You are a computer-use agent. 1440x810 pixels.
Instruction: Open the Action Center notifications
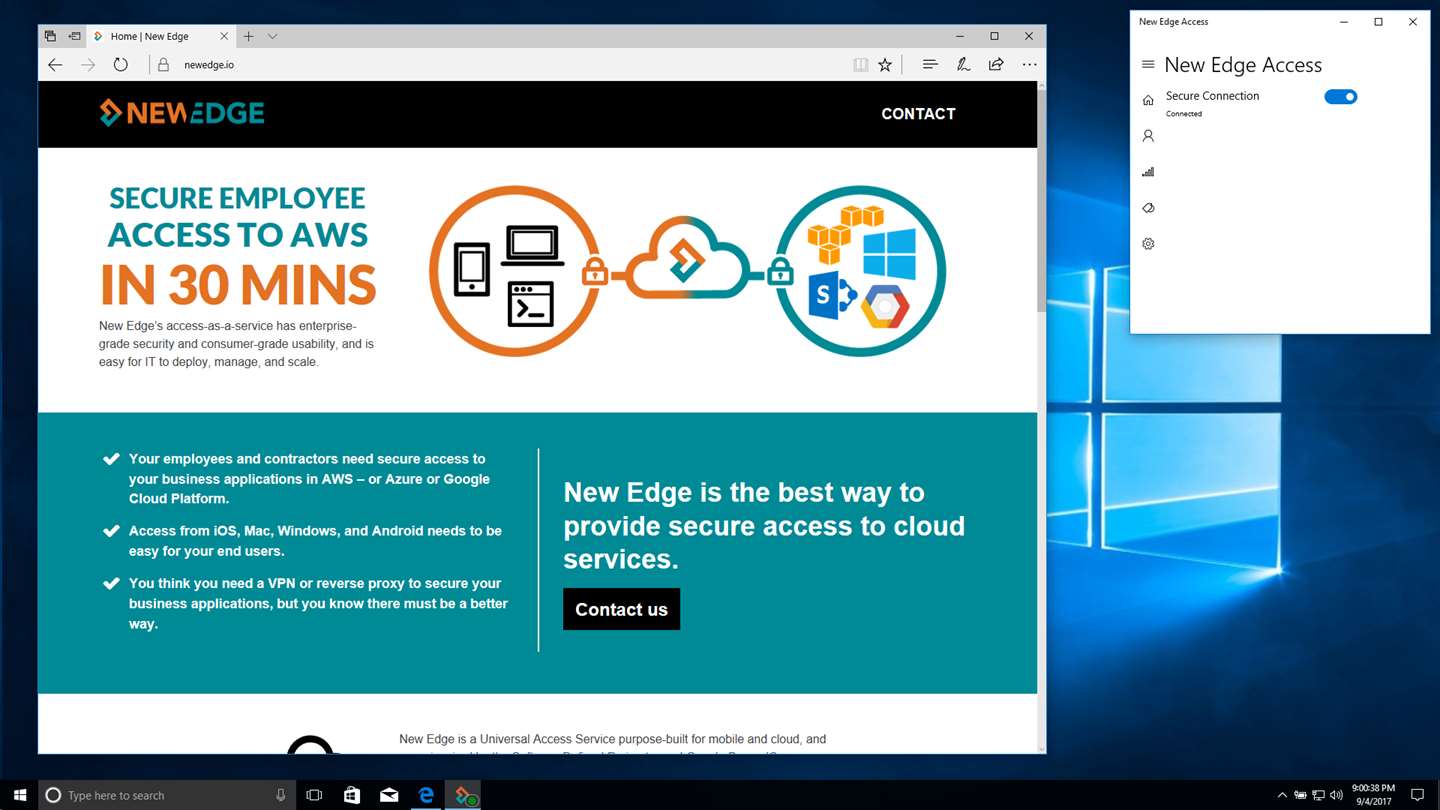coord(1417,795)
